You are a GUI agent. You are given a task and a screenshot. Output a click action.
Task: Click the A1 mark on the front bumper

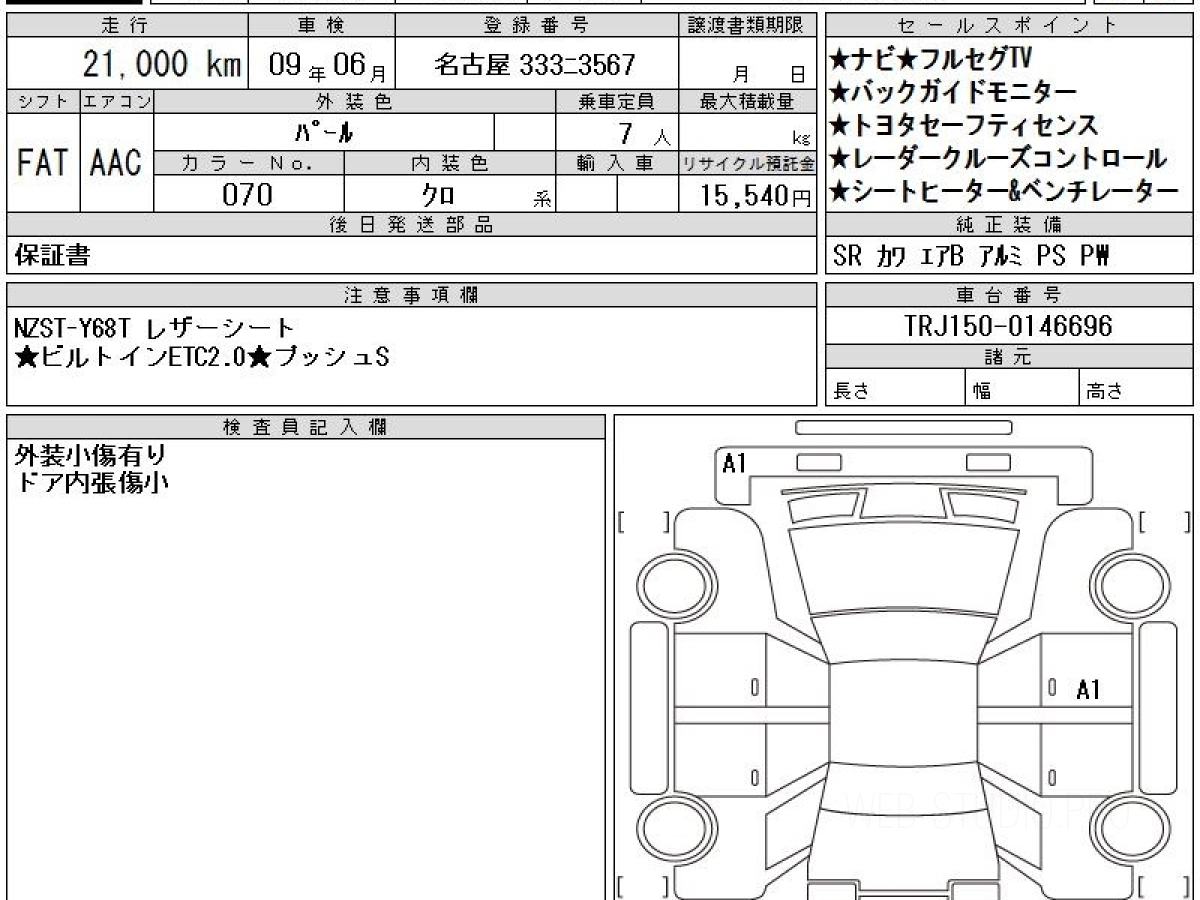pyautogui.click(x=735, y=464)
